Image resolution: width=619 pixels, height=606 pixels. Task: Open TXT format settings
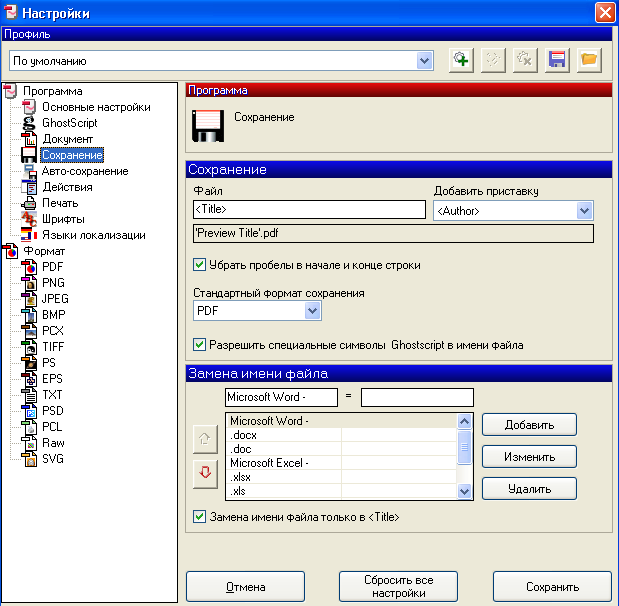(52, 395)
